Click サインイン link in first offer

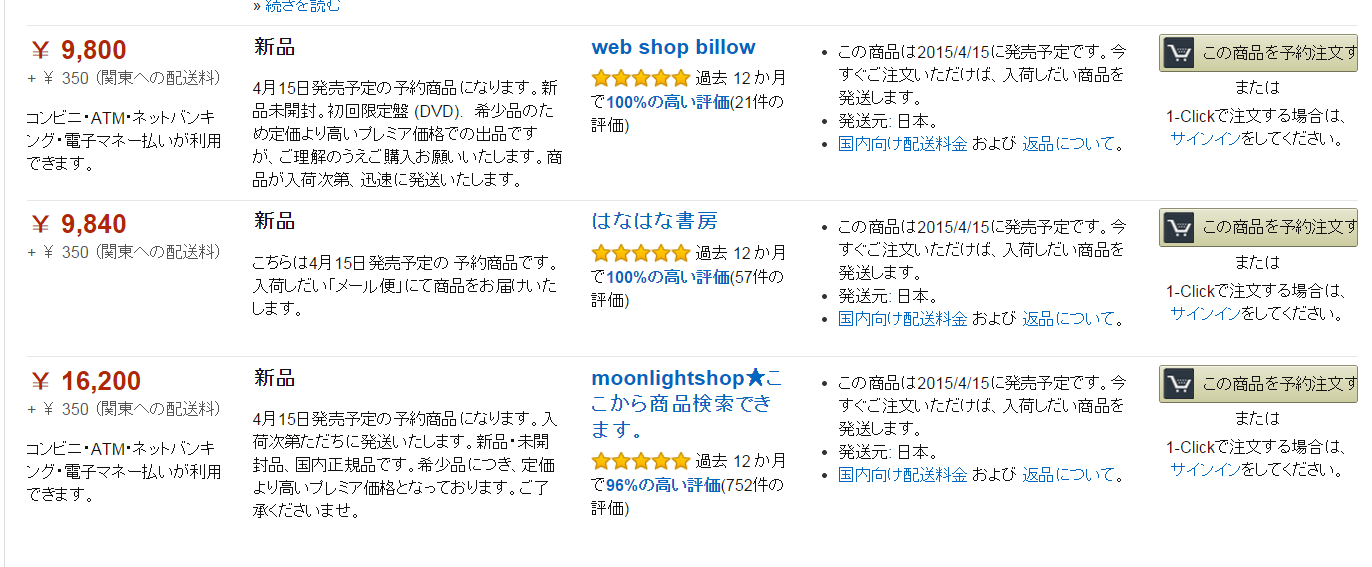coord(1206,139)
